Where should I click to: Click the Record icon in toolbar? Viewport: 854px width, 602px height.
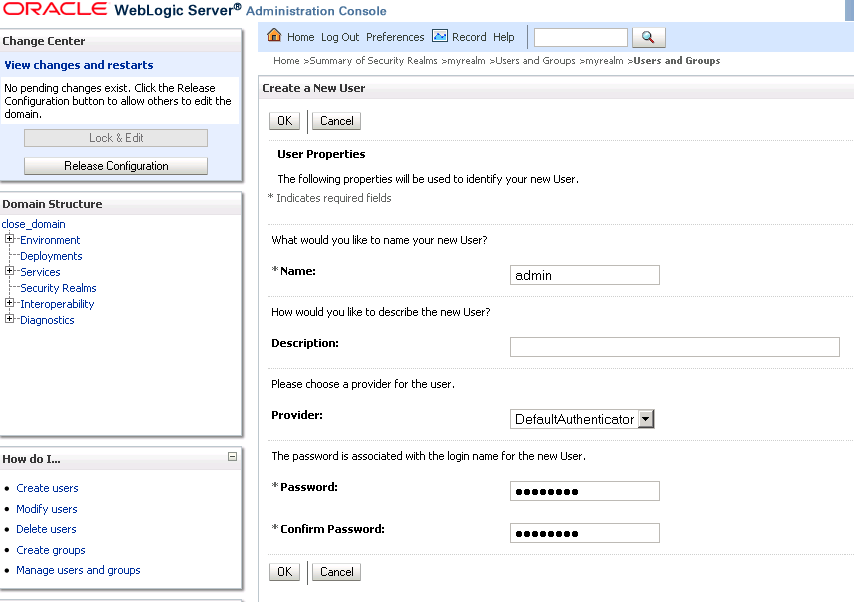440,36
